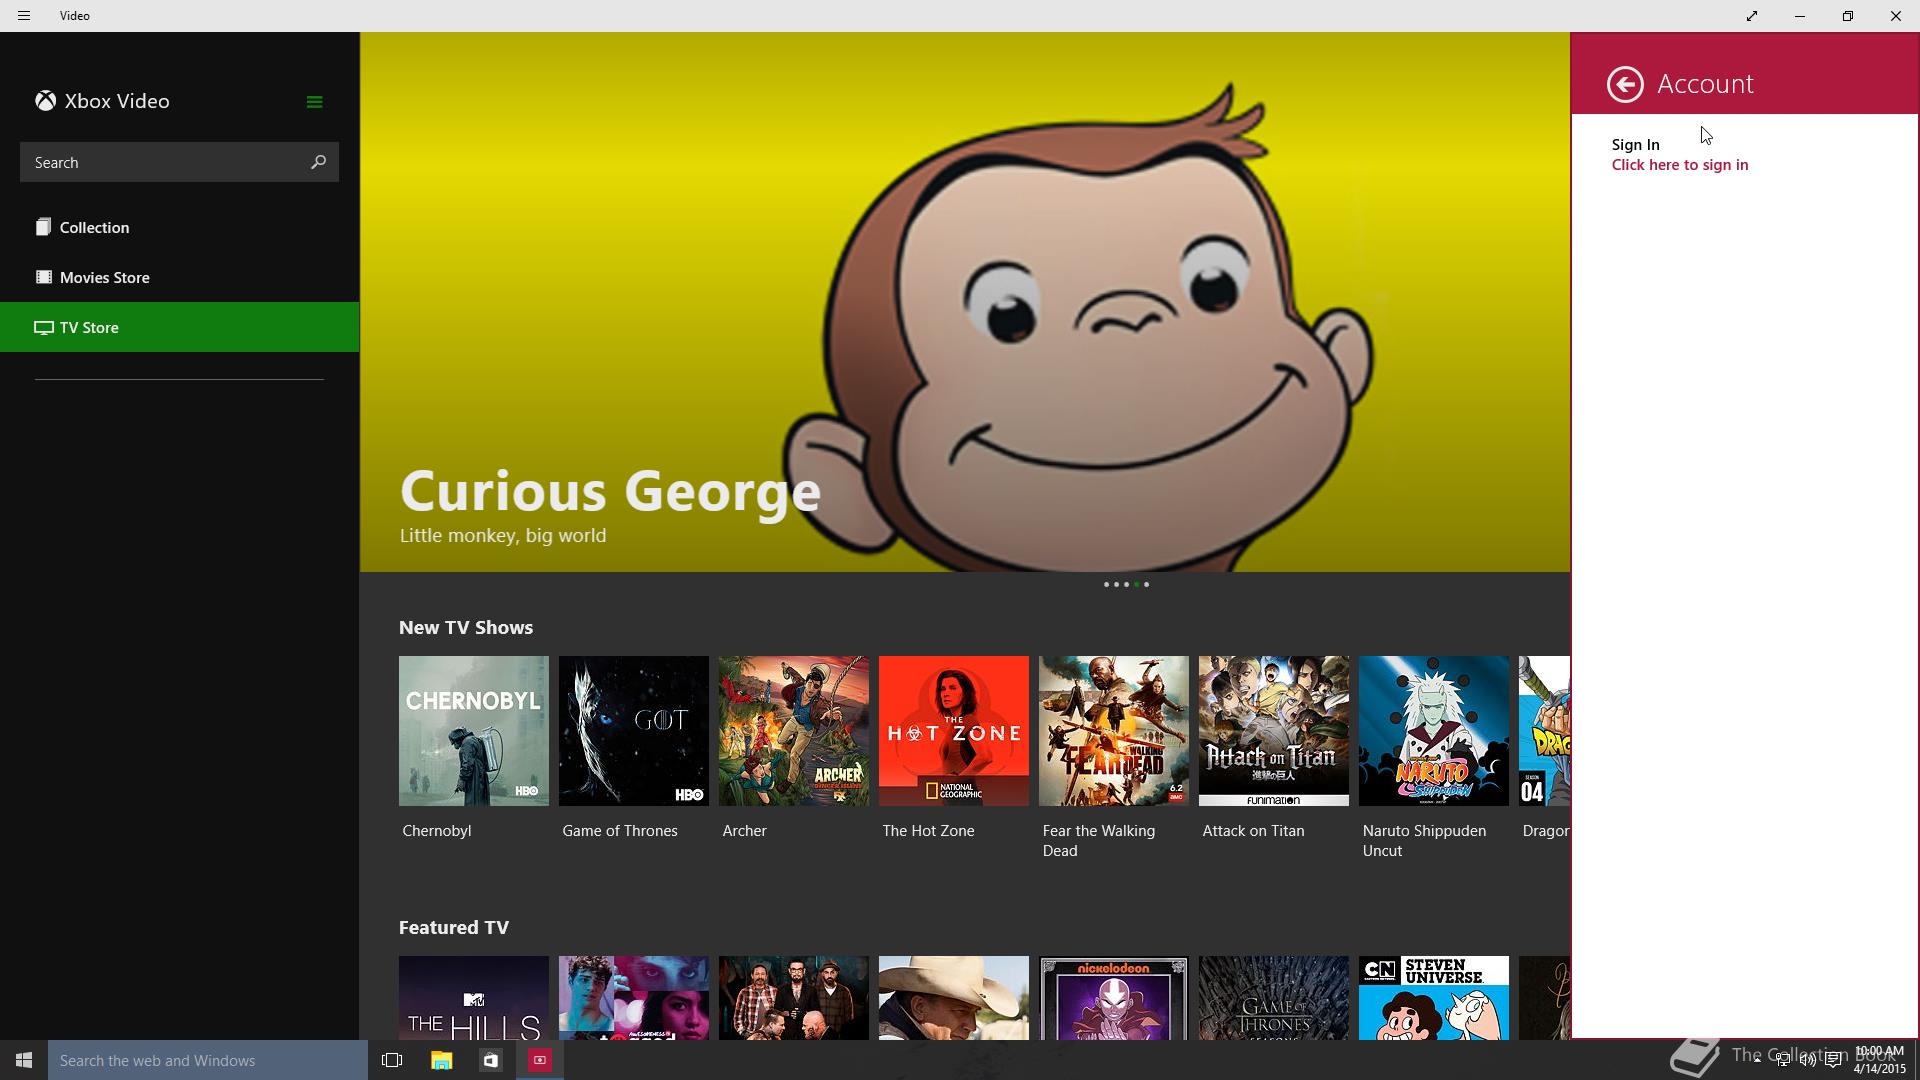Open the Movies Store section
The image size is (1920, 1080).
click(180, 277)
